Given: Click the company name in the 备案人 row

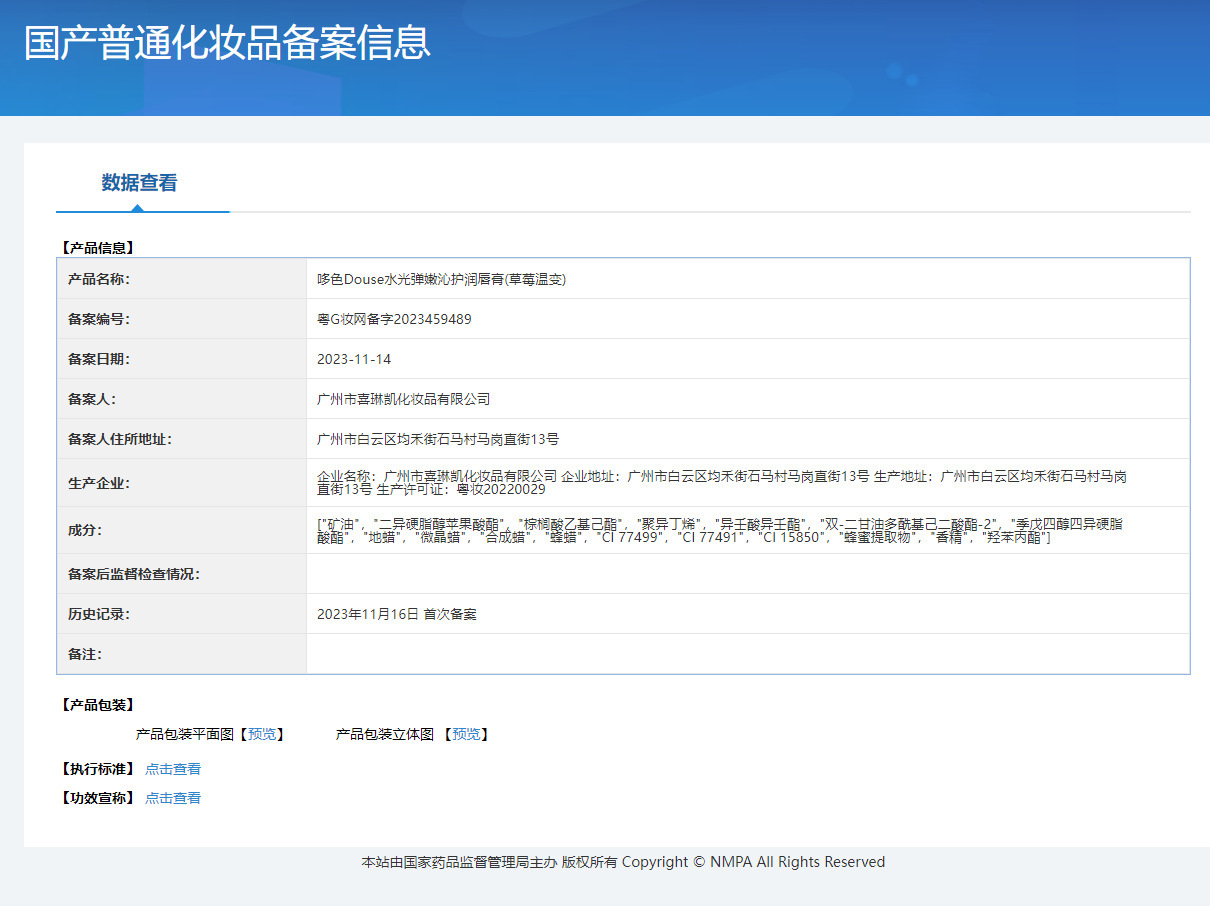Looking at the screenshot, I should click(x=403, y=399).
